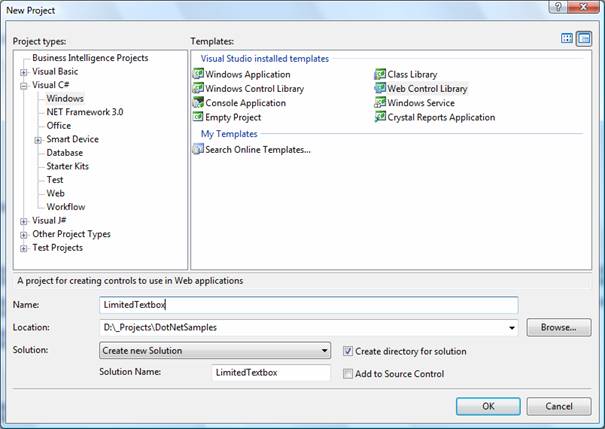Expand the Visual Basic node

tap(24, 72)
